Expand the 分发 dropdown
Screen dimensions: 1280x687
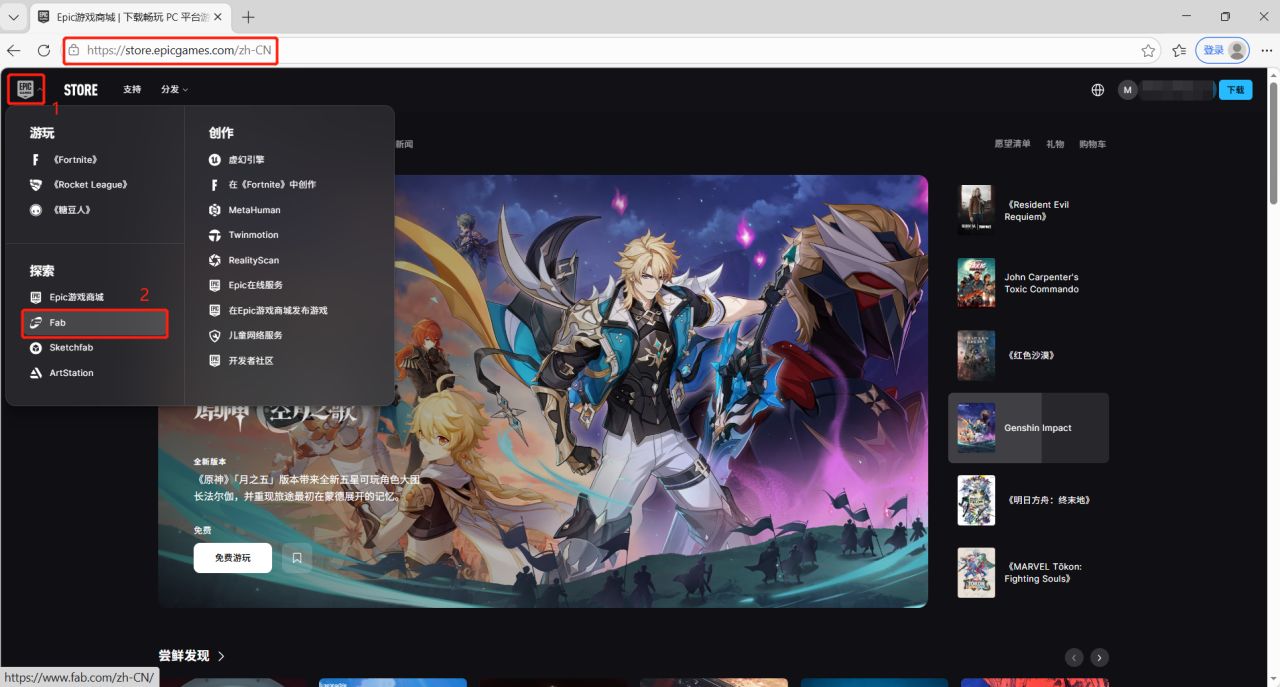point(174,90)
